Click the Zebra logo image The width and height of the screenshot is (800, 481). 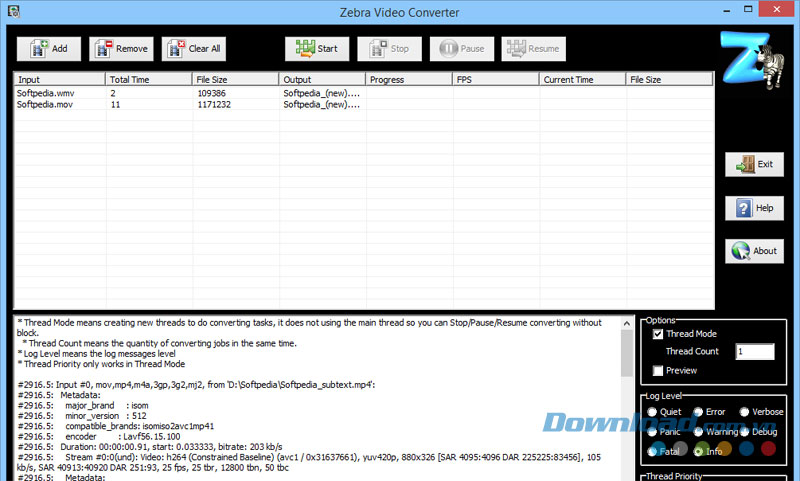(754, 62)
